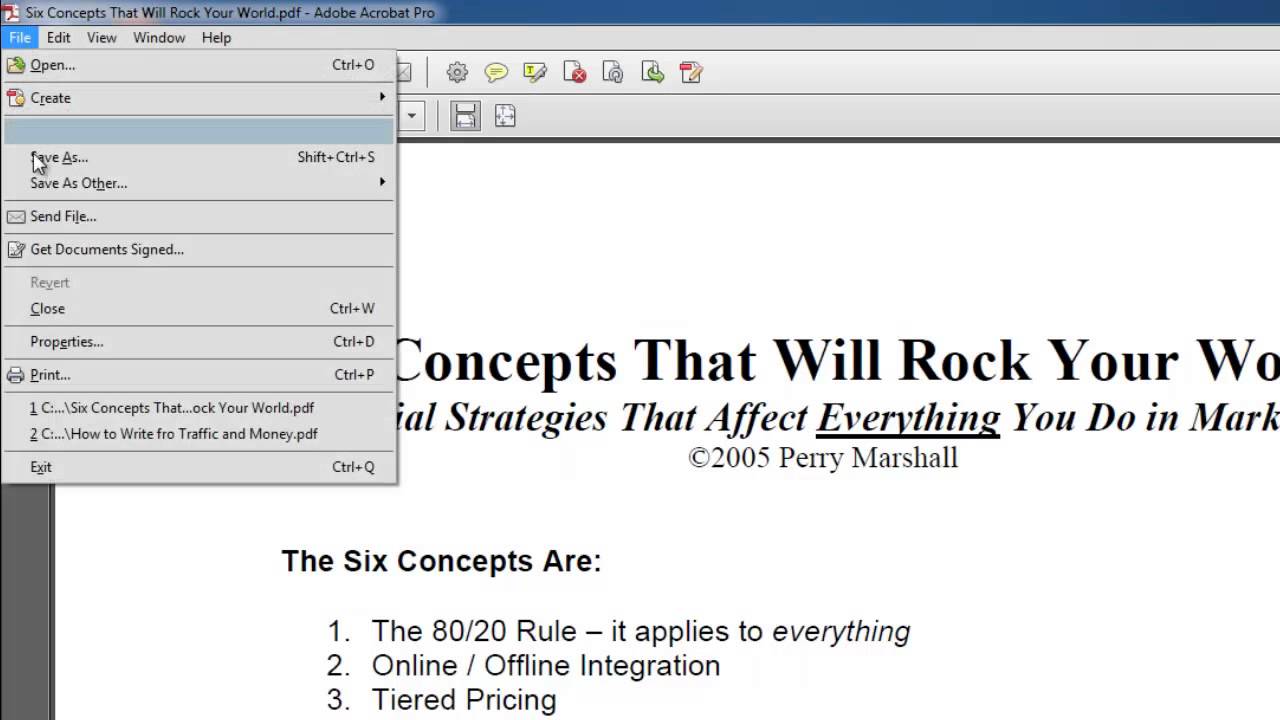Click the page icon with green arrow
Image resolution: width=1280 pixels, height=720 pixels.
pyautogui.click(x=652, y=72)
